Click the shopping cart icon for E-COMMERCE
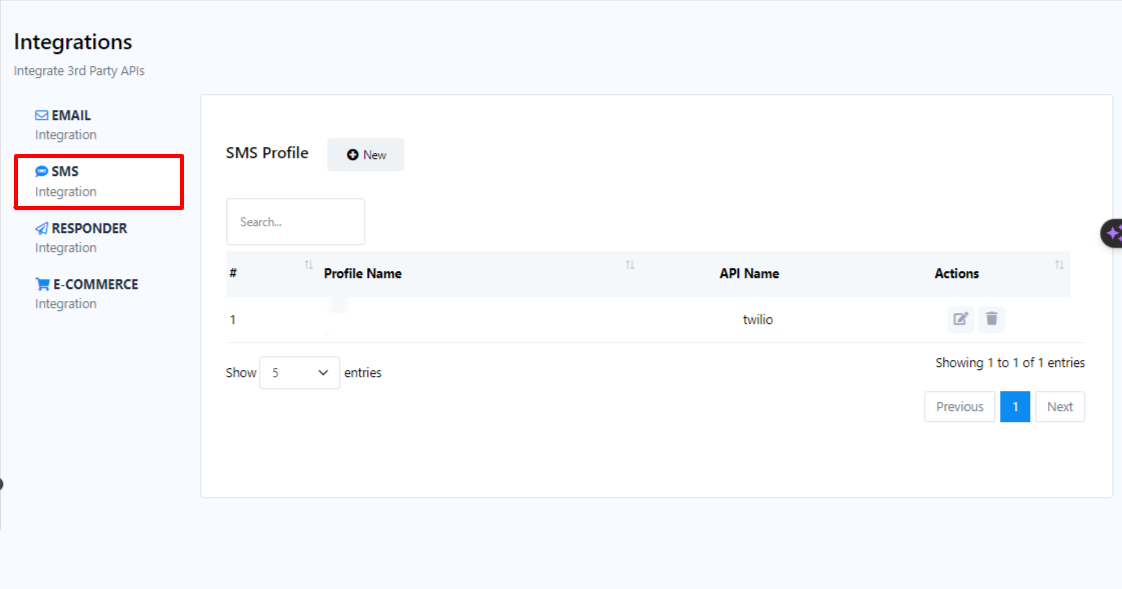1122x589 pixels. point(42,284)
